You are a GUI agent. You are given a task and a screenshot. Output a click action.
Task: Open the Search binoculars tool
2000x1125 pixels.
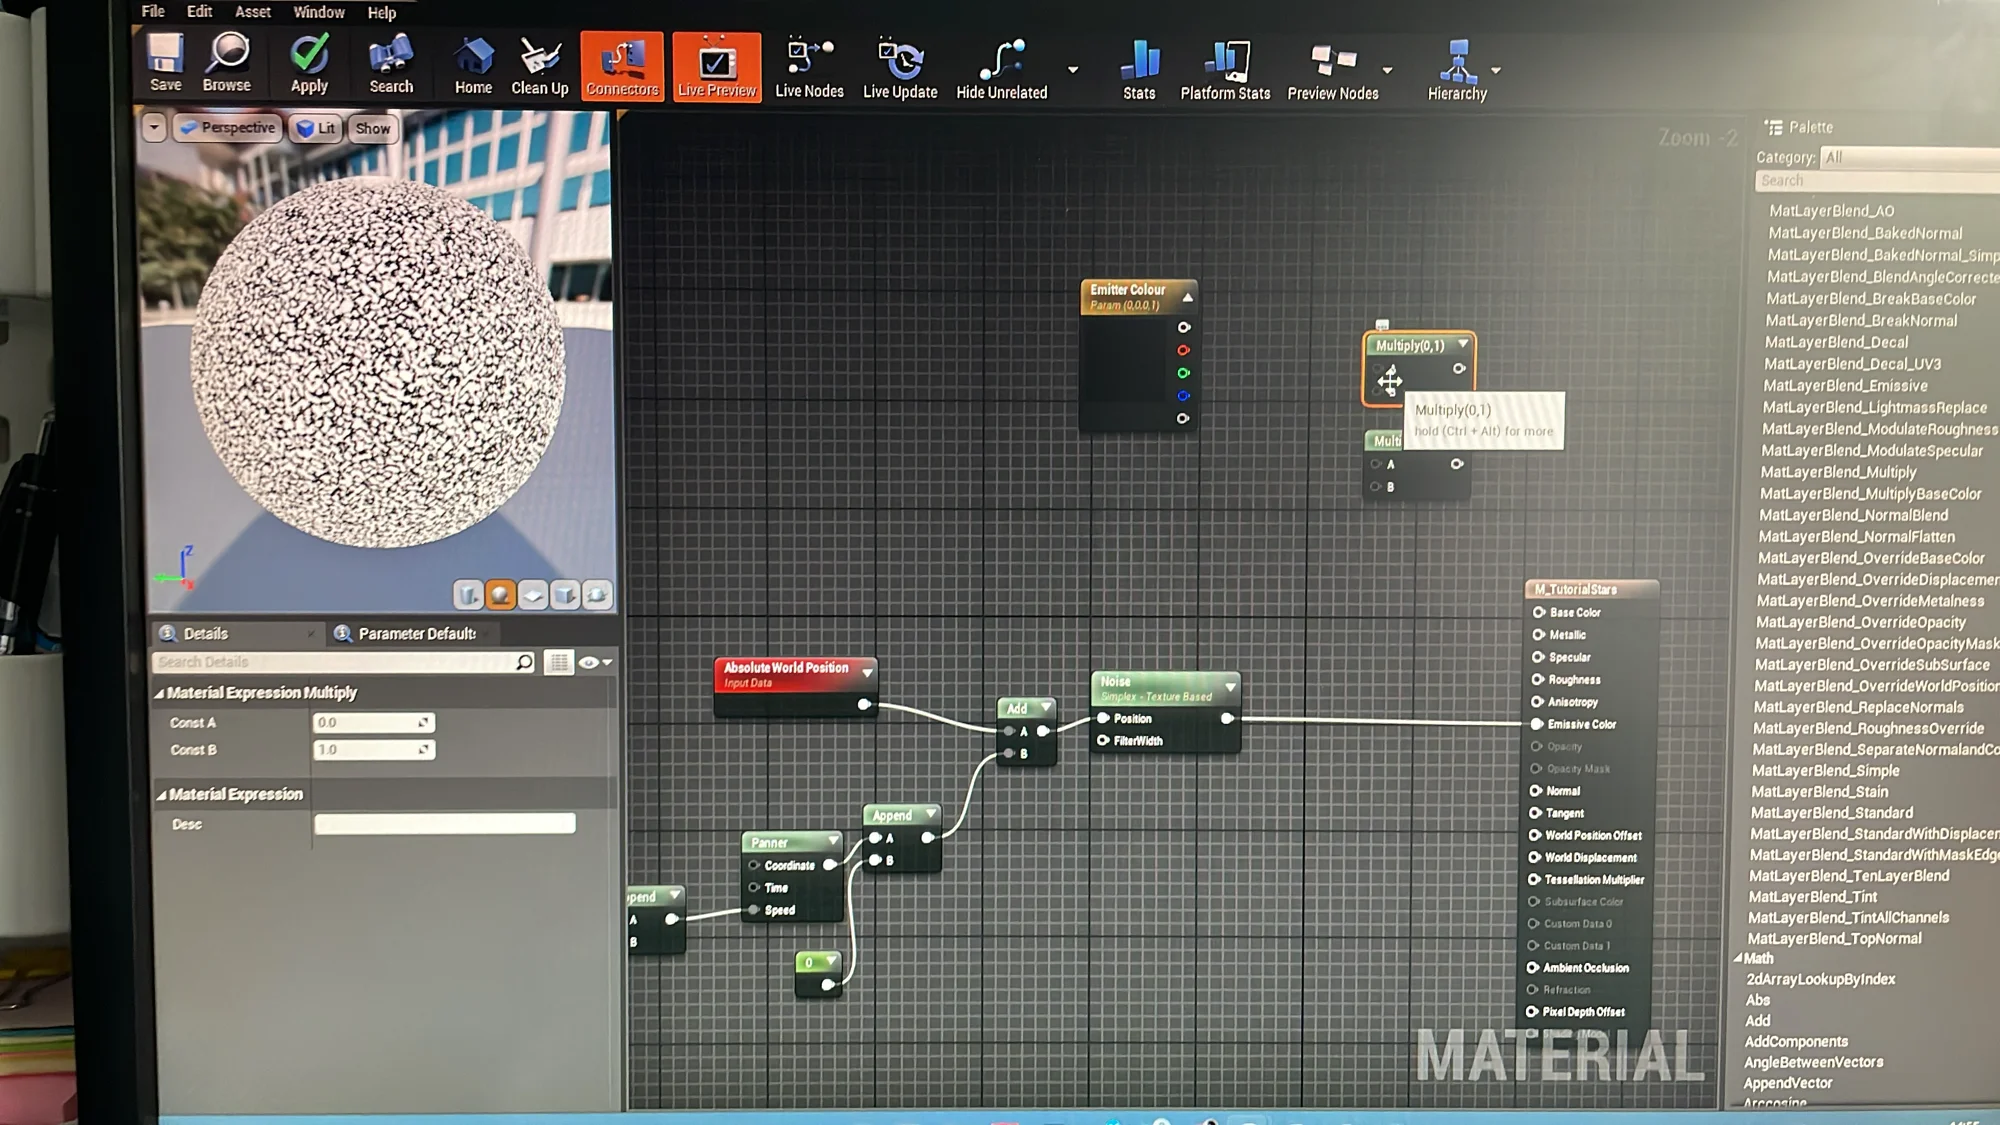coord(391,65)
